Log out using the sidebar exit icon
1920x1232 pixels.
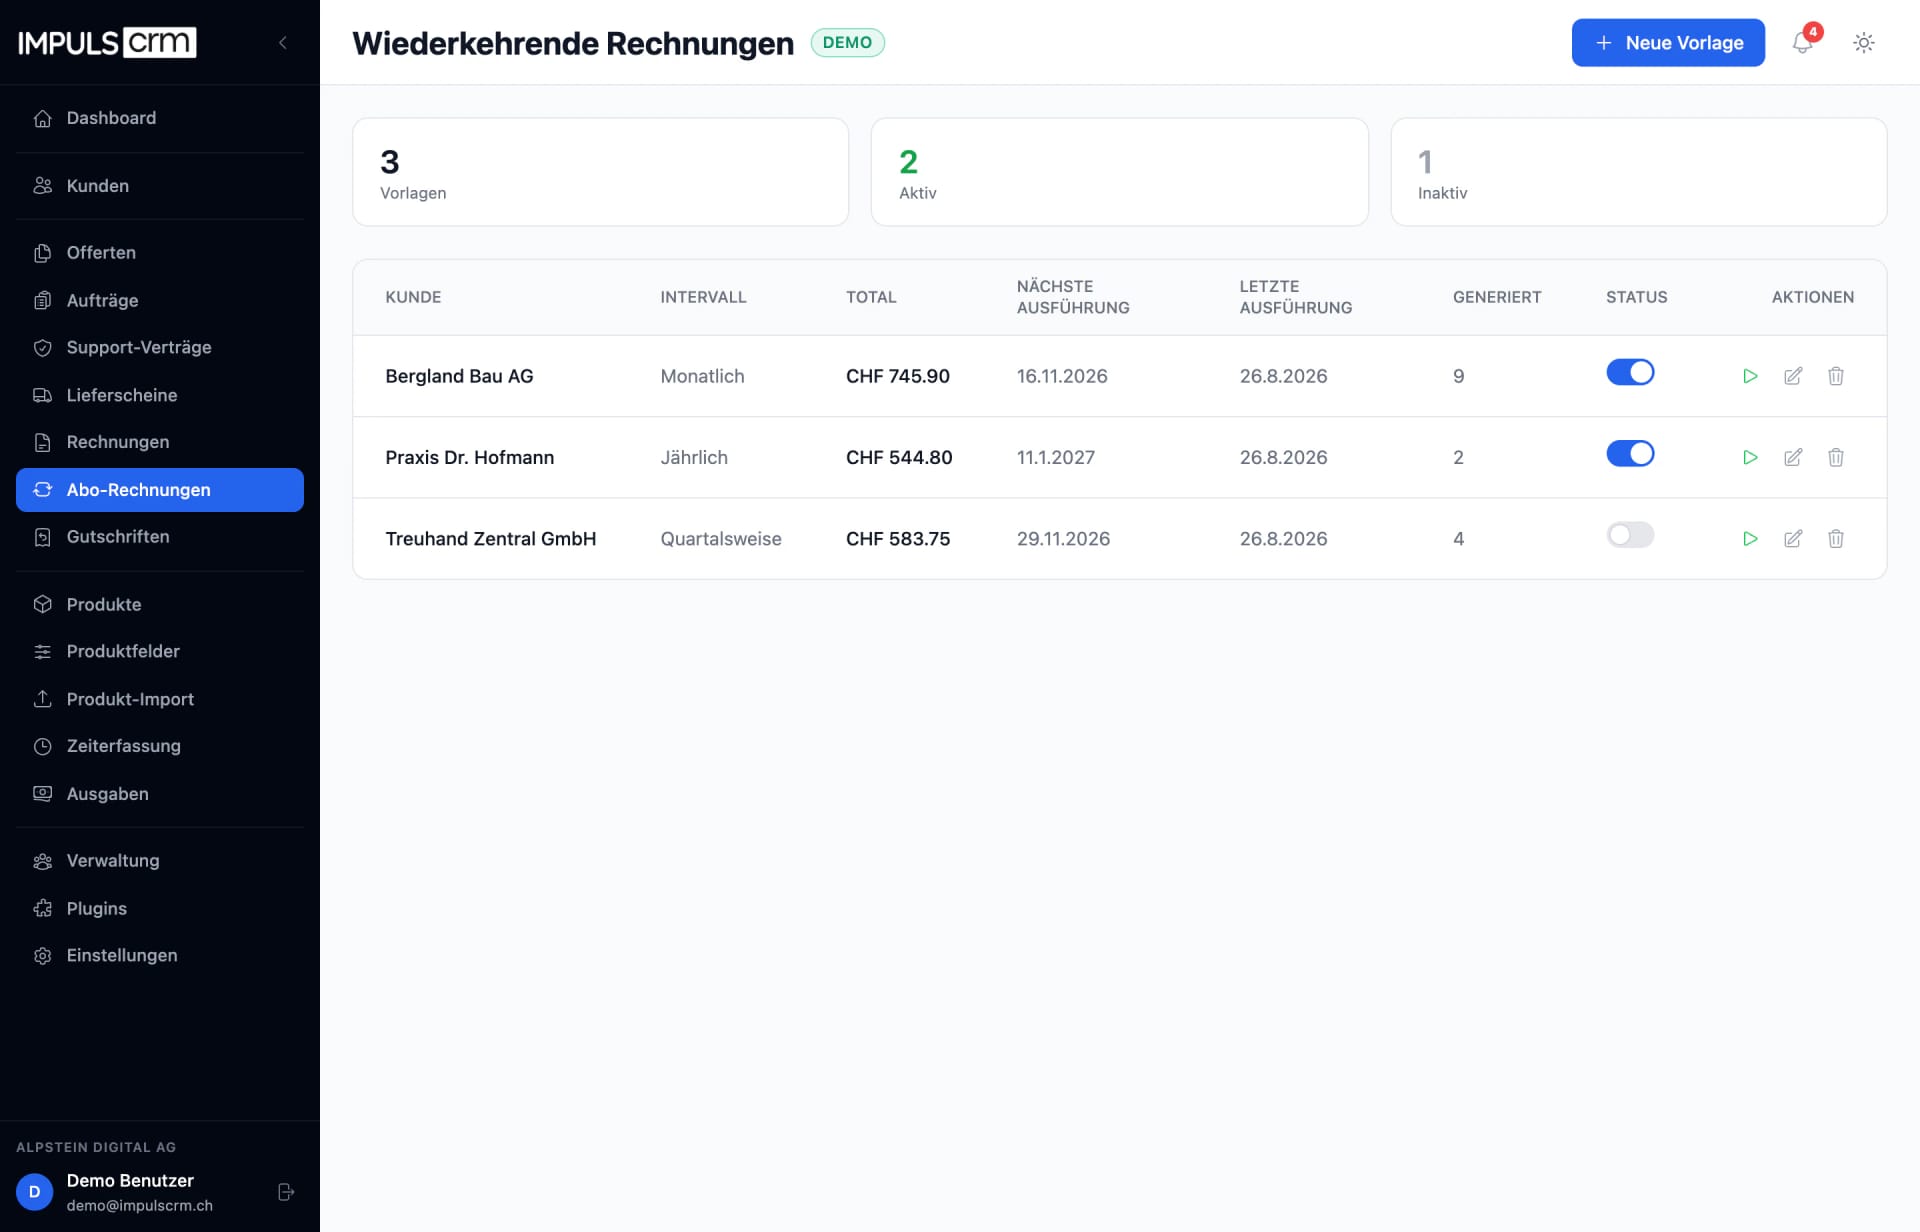point(286,1192)
